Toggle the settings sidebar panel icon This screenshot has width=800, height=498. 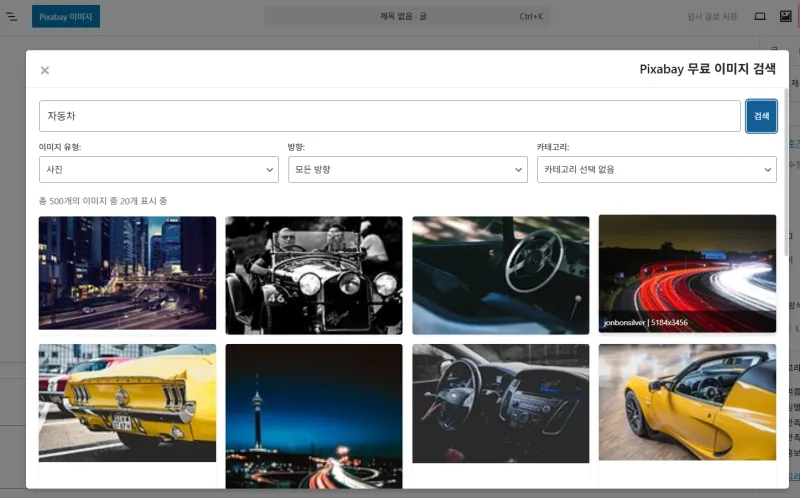785,17
